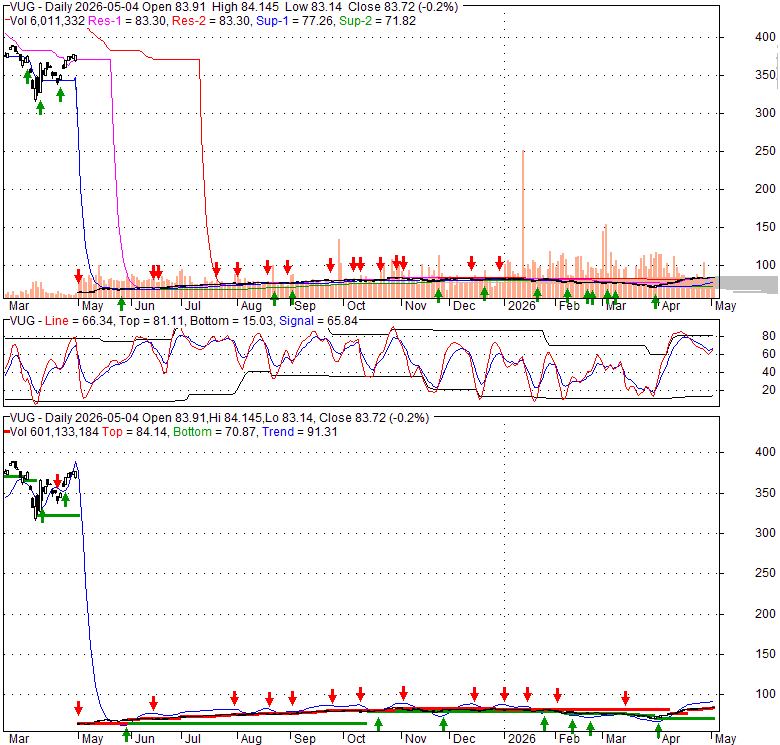Image resolution: width=780 pixels, height=745 pixels.
Task: Click the 400 price label on the lower chart axis
Action: tap(765, 452)
